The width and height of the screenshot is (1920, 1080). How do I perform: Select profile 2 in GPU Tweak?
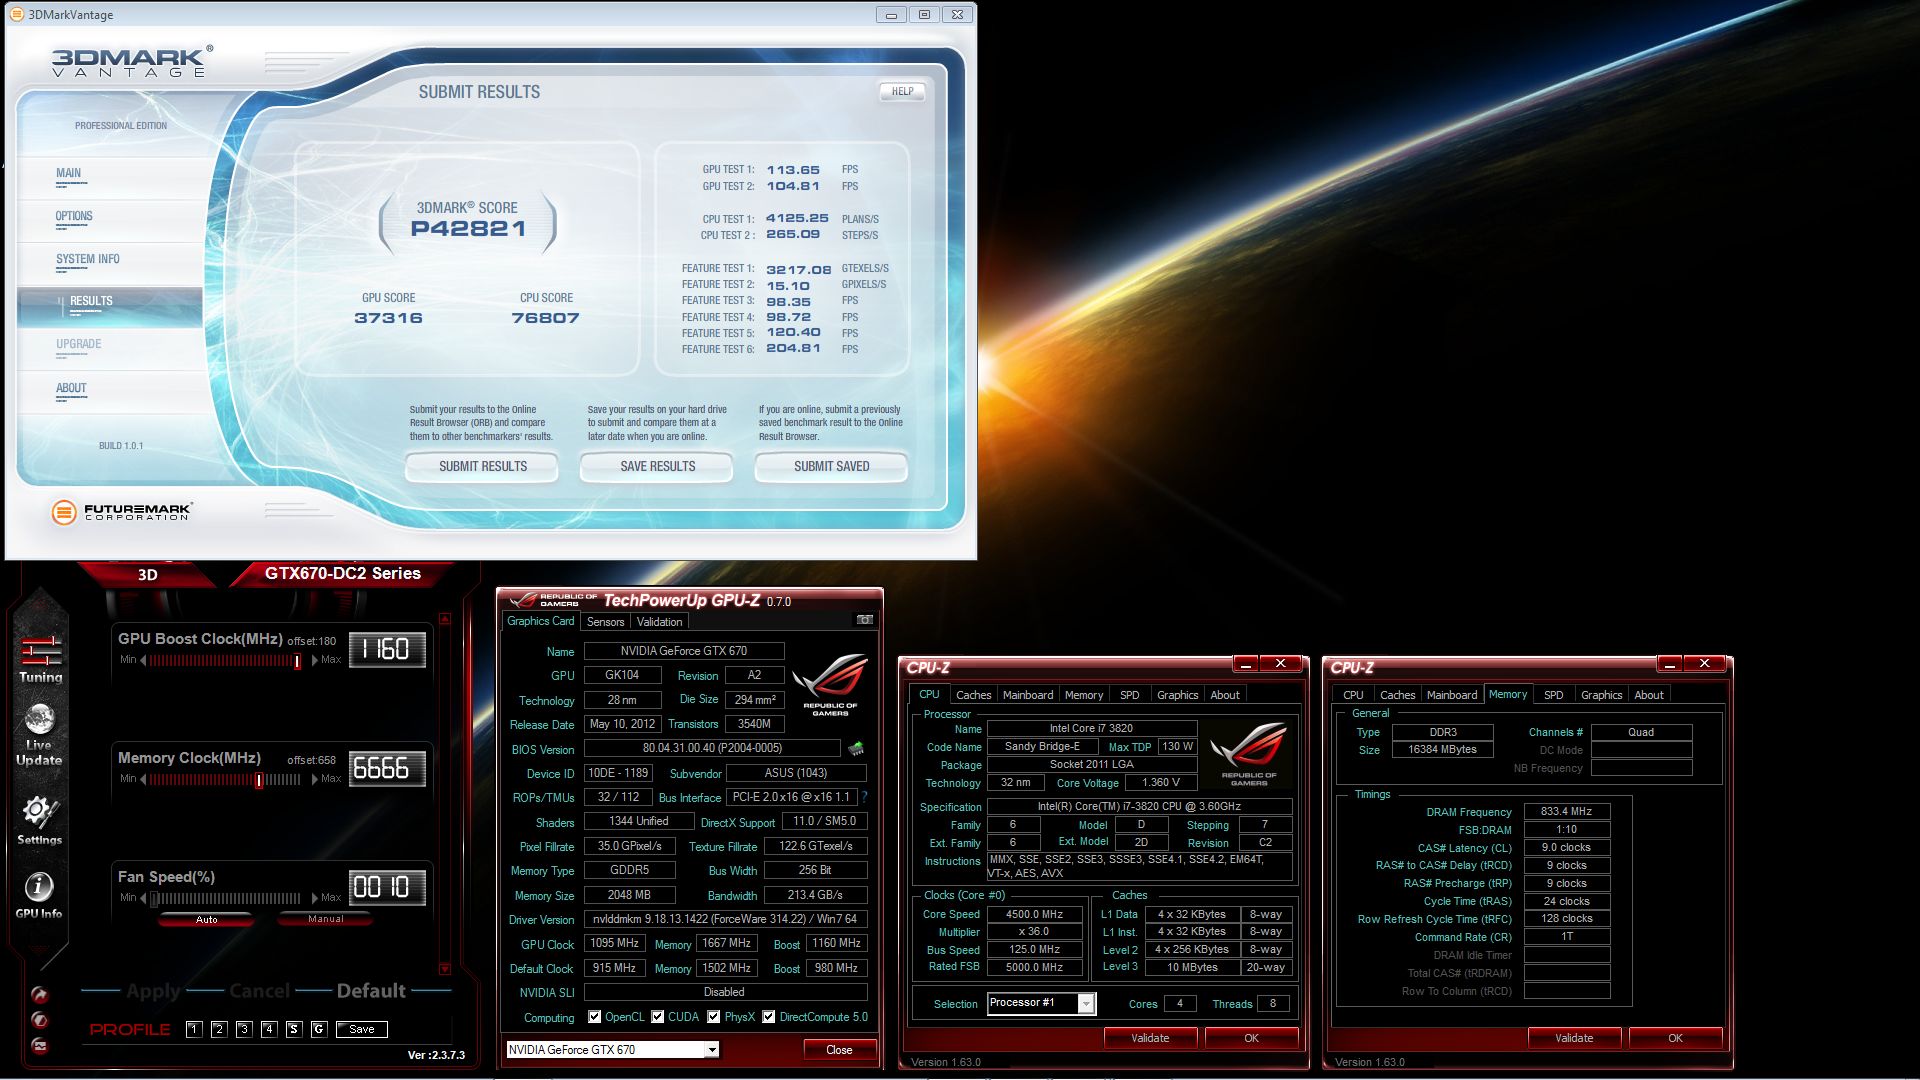tap(219, 1029)
